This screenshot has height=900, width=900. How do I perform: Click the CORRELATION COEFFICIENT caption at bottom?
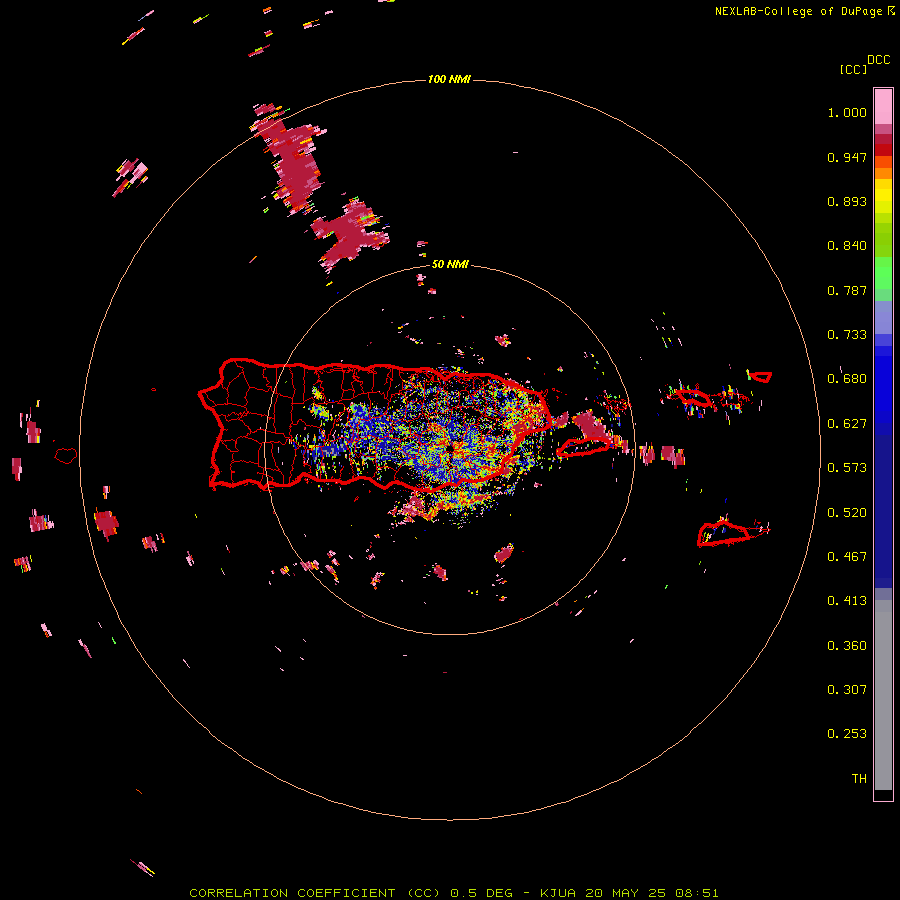453,893
